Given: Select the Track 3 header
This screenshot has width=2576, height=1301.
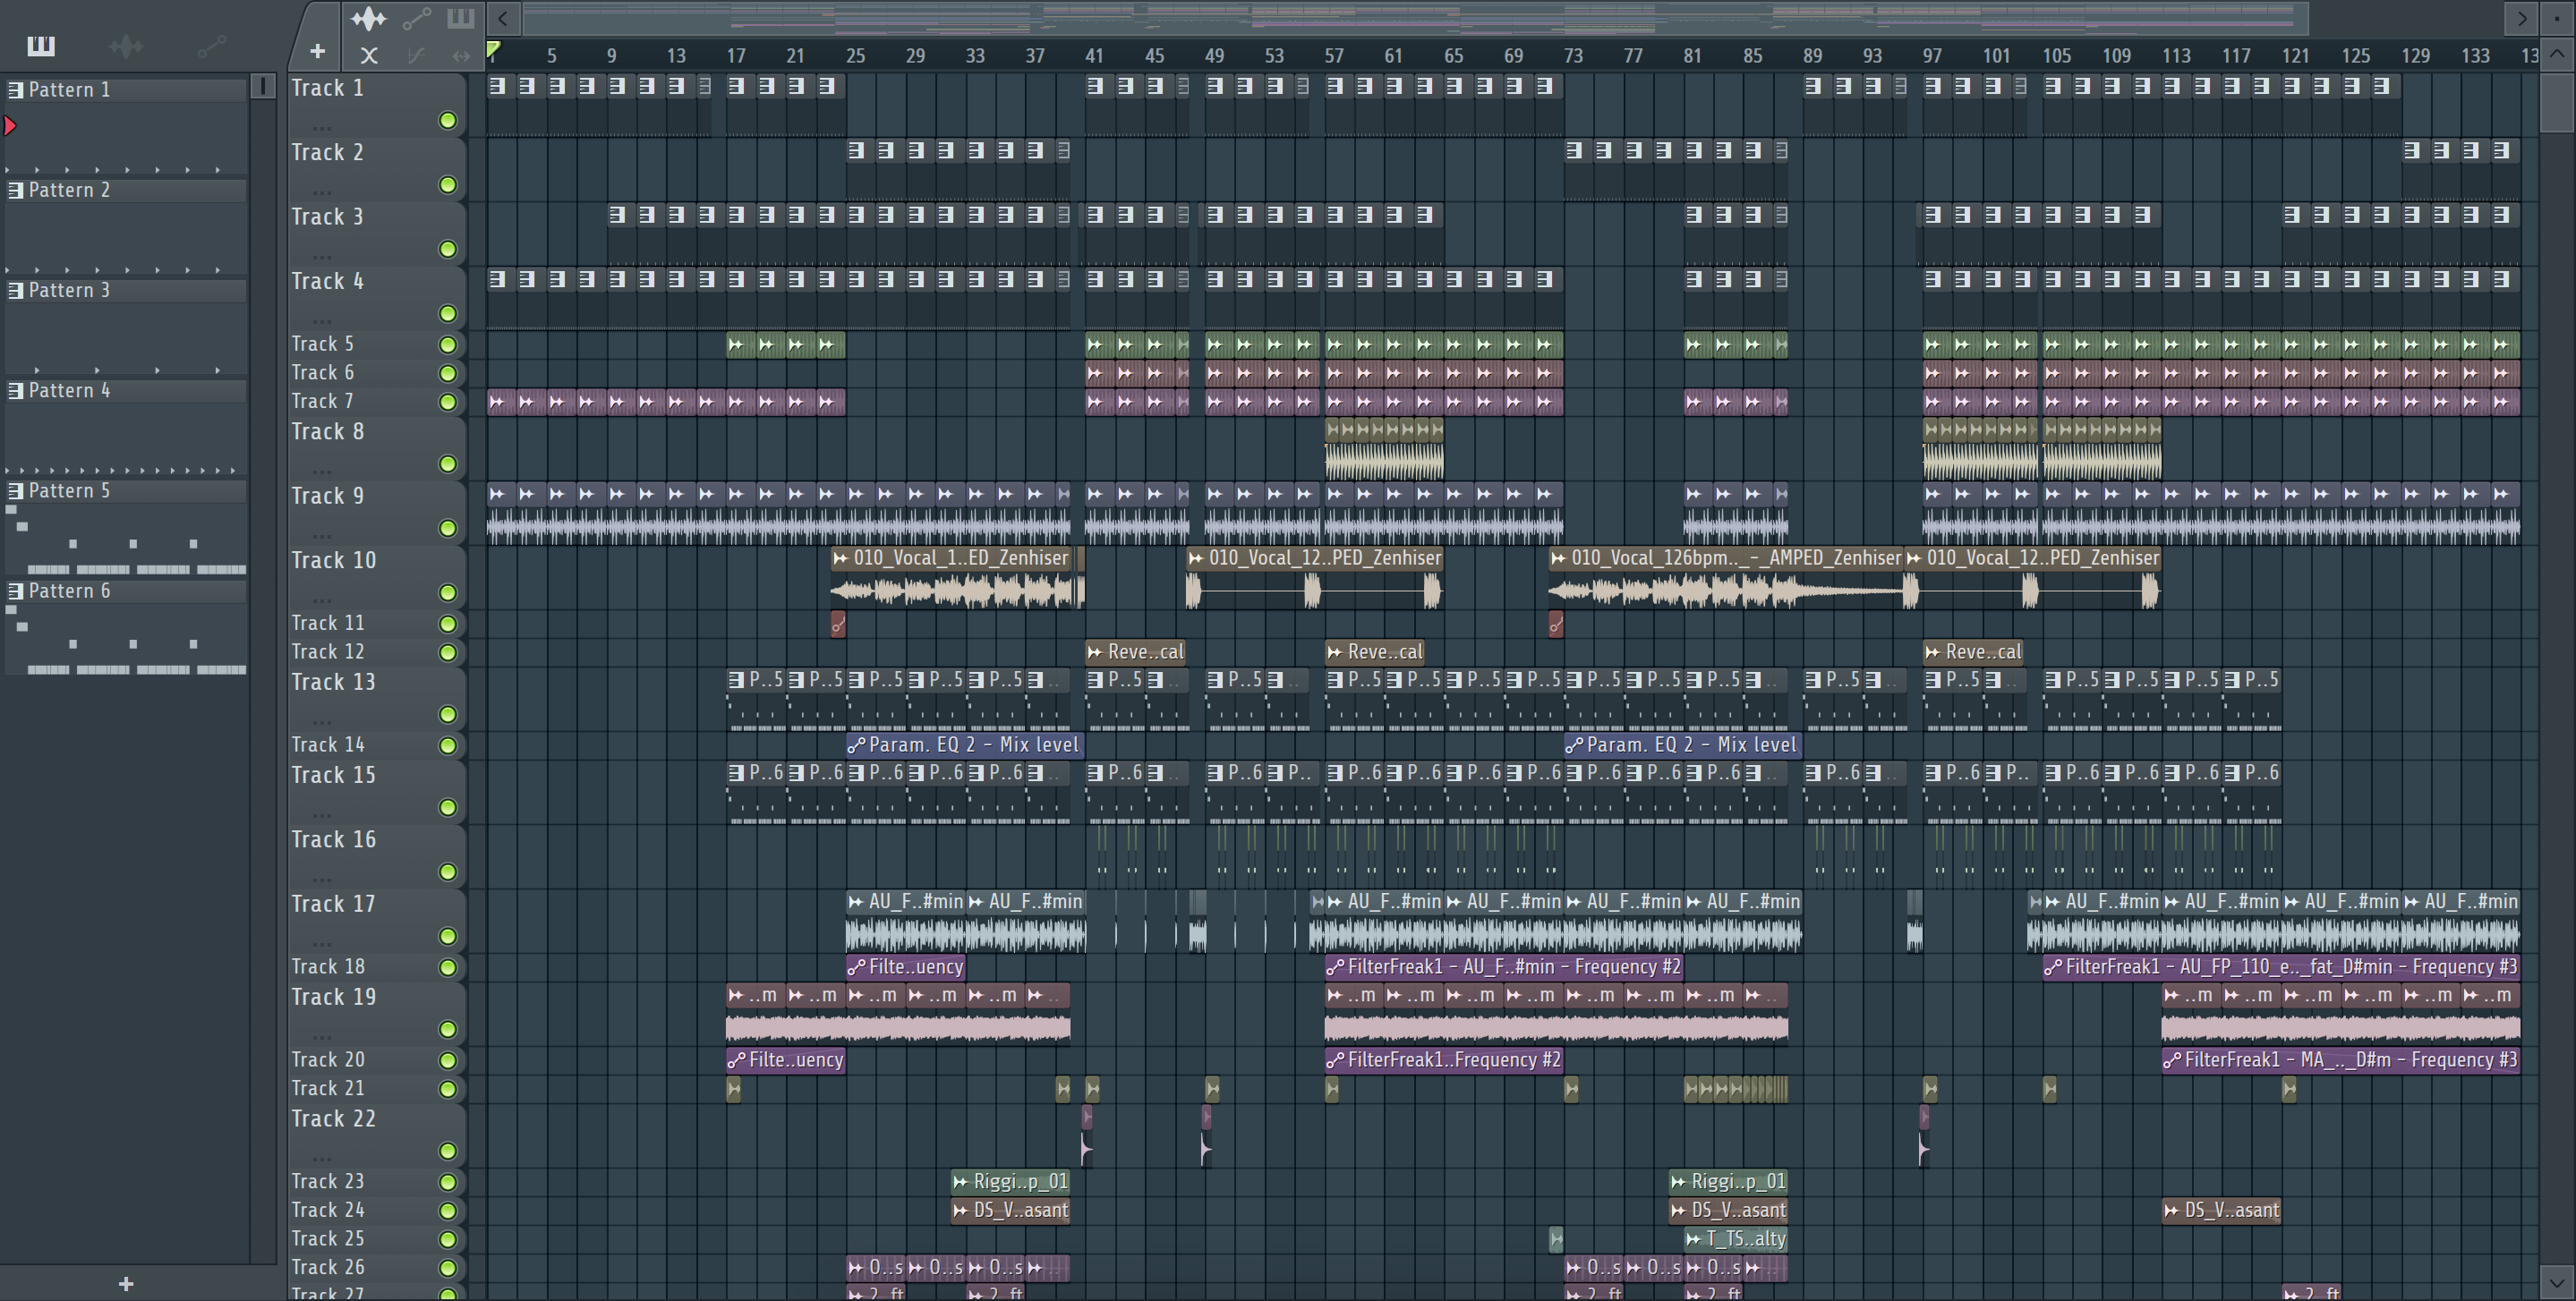Looking at the screenshot, I should (x=376, y=233).
